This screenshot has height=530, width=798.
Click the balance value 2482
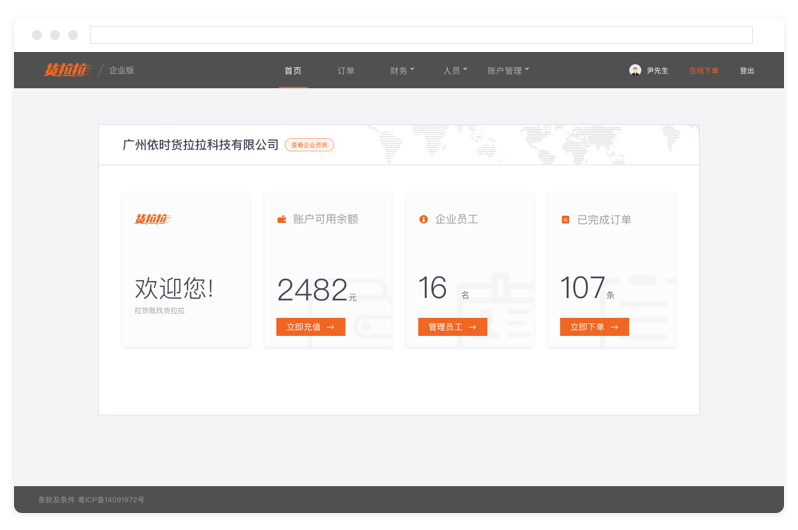tap(312, 290)
